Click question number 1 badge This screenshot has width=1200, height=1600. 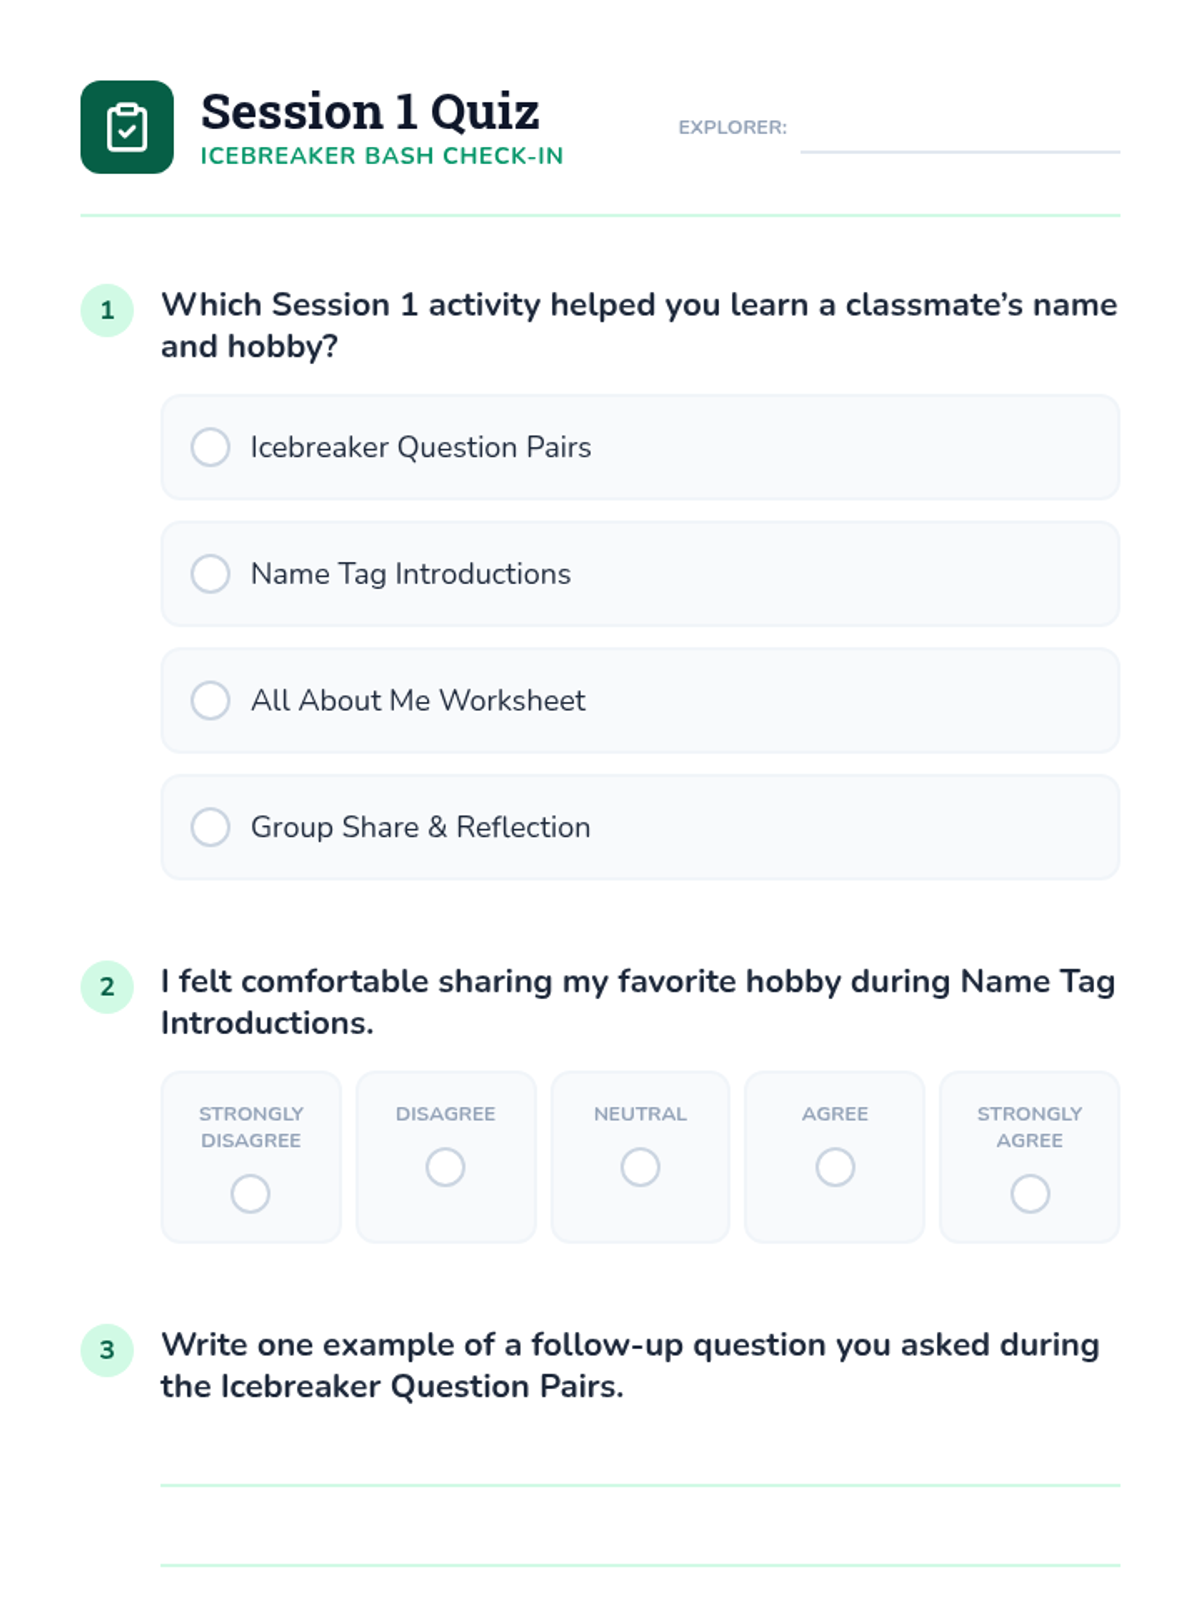click(107, 310)
